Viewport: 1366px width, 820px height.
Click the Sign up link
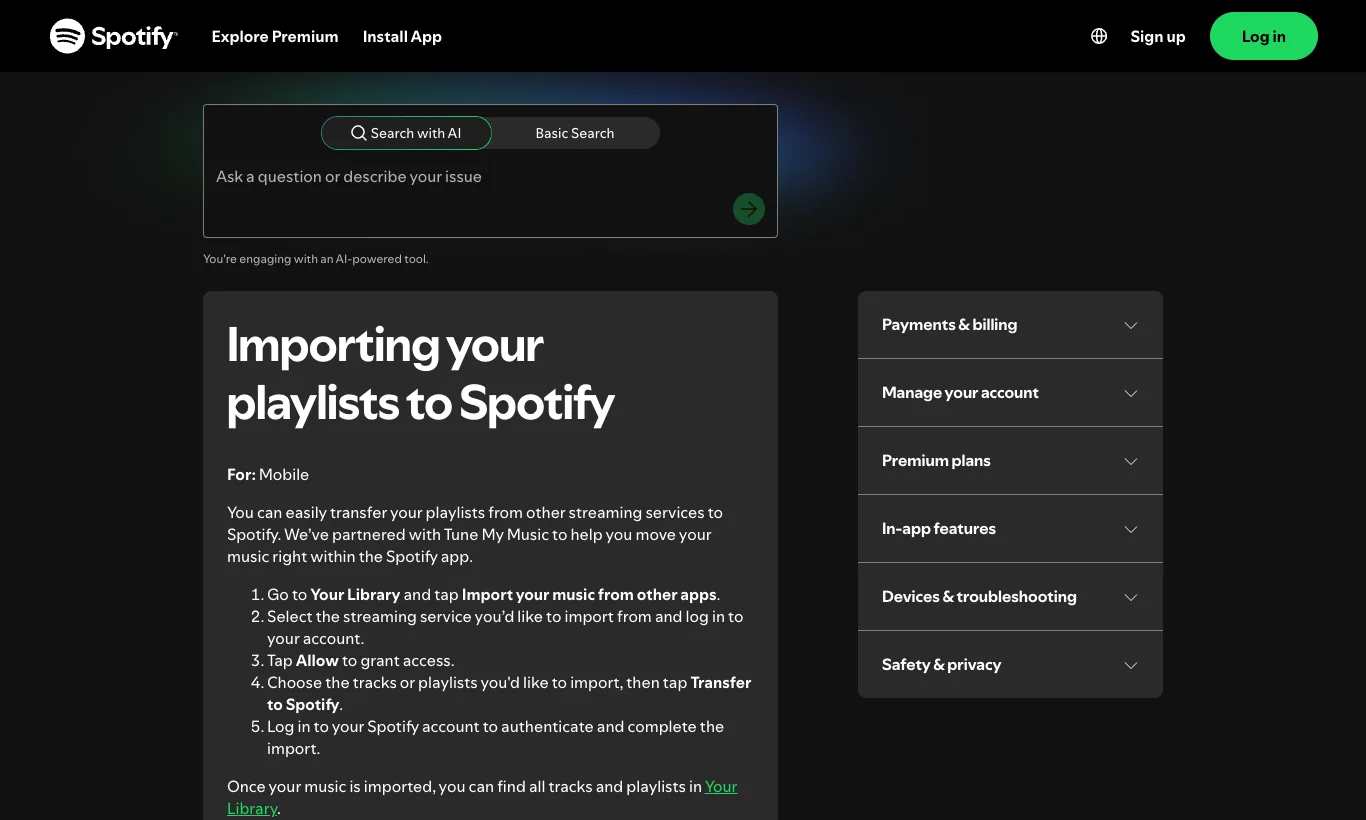(x=1158, y=36)
